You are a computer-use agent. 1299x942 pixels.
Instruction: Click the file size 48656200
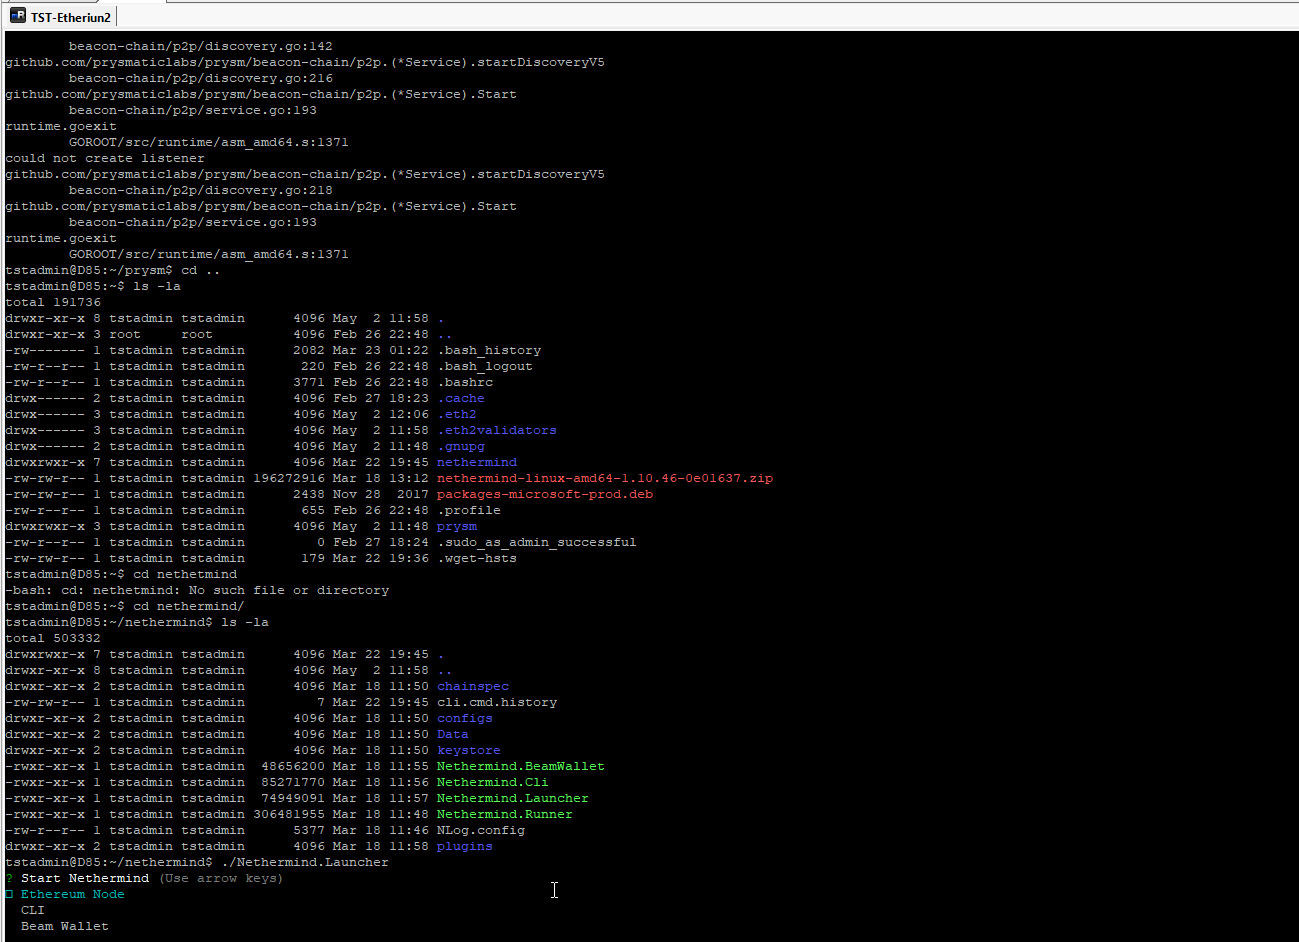pyautogui.click(x=293, y=766)
